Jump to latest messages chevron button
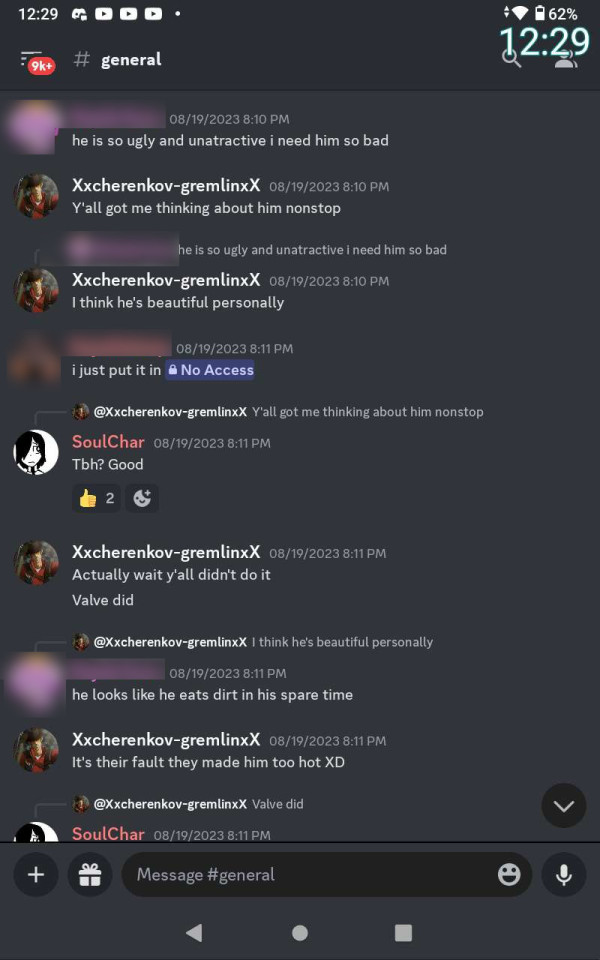Screen dimensions: 600x960 point(564,806)
